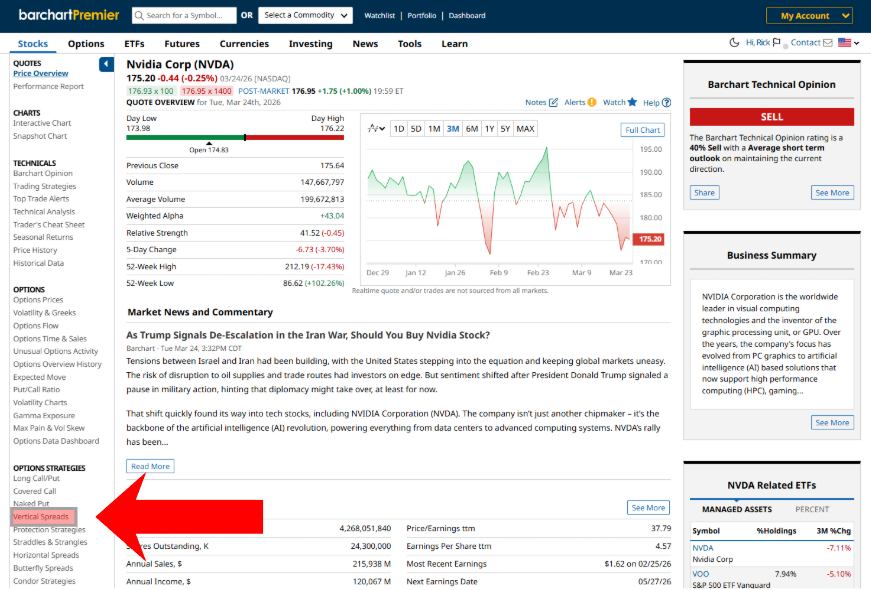Click the barchart Premier logo
The image size is (871, 590).
(69, 15)
